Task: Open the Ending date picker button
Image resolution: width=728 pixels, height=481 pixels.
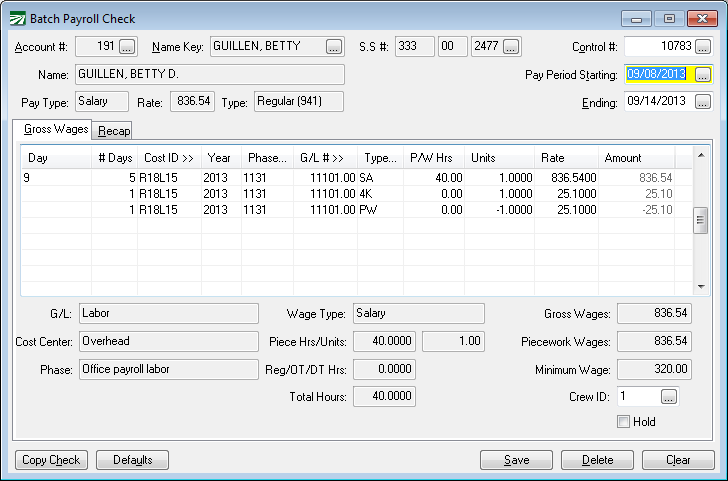Action: (x=703, y=102)
